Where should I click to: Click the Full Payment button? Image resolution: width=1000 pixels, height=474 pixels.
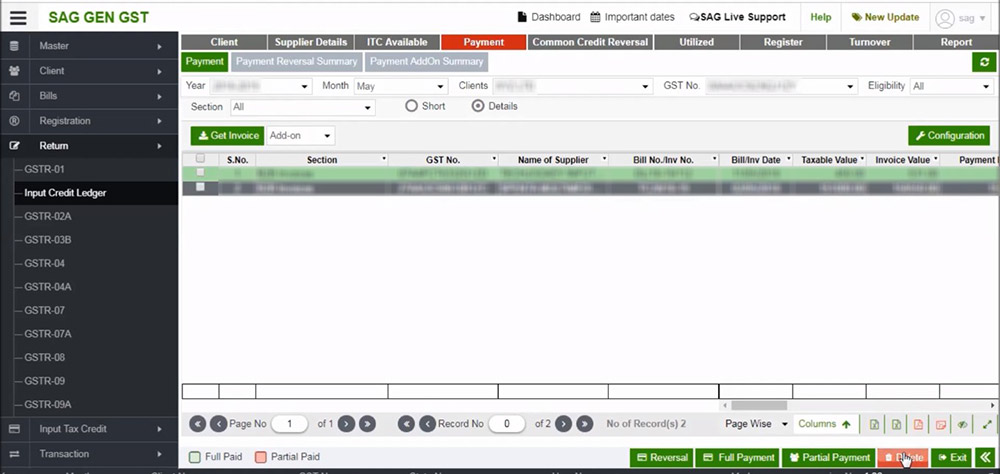pos(738,457)
